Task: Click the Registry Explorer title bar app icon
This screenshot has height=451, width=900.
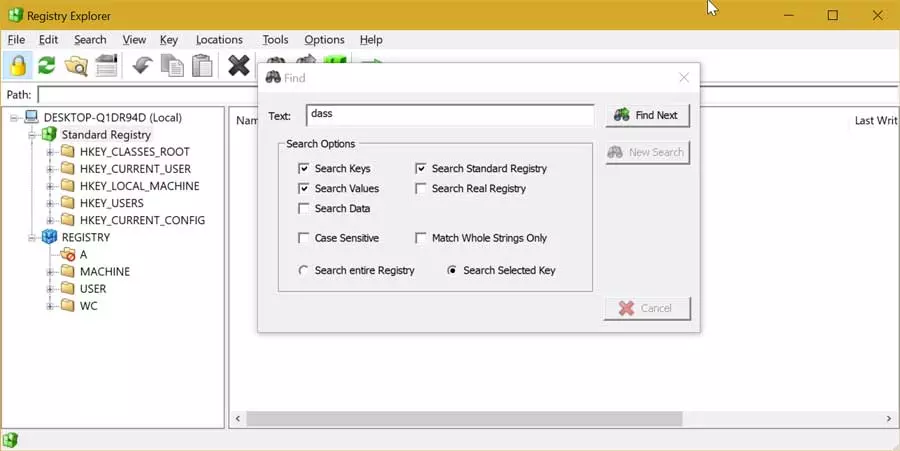Action: [15, 15]
